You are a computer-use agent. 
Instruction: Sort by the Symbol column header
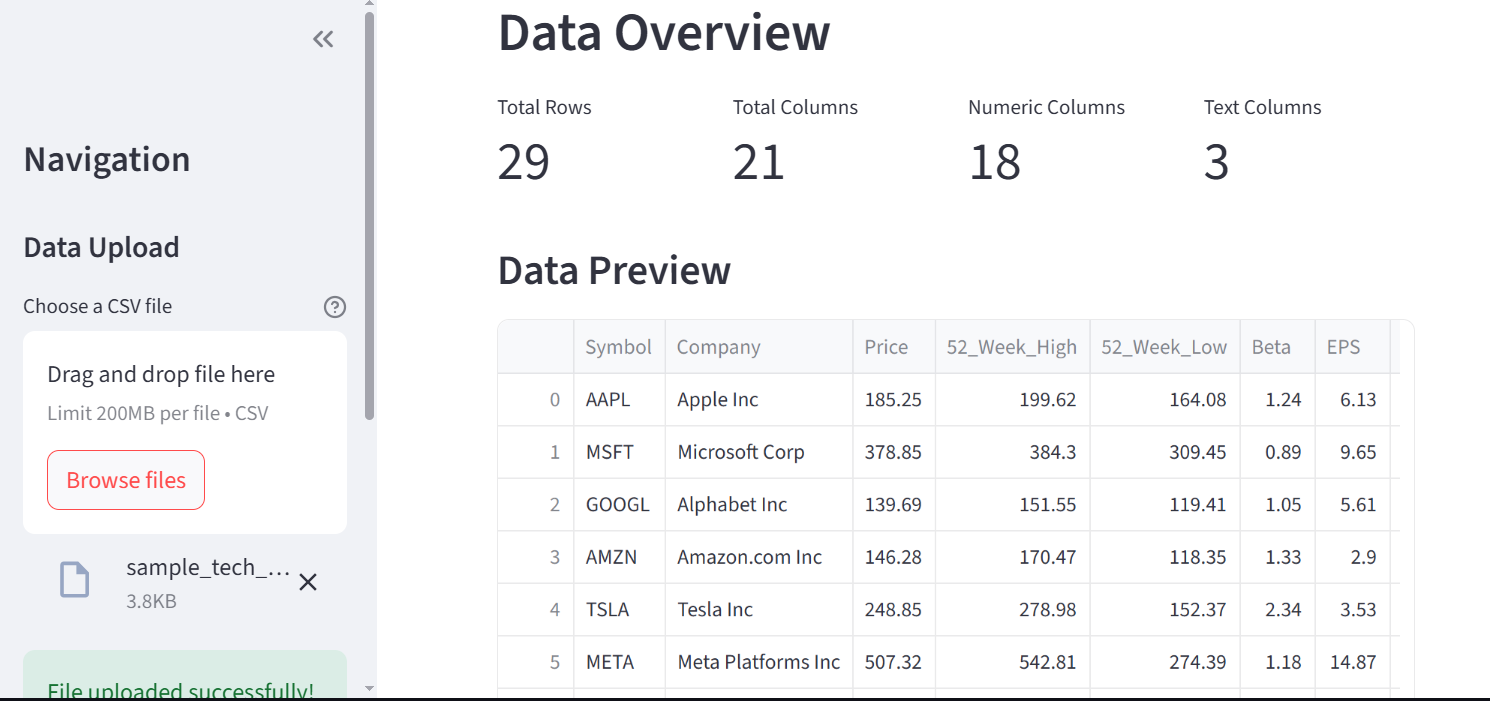click(x=618, y=347)
